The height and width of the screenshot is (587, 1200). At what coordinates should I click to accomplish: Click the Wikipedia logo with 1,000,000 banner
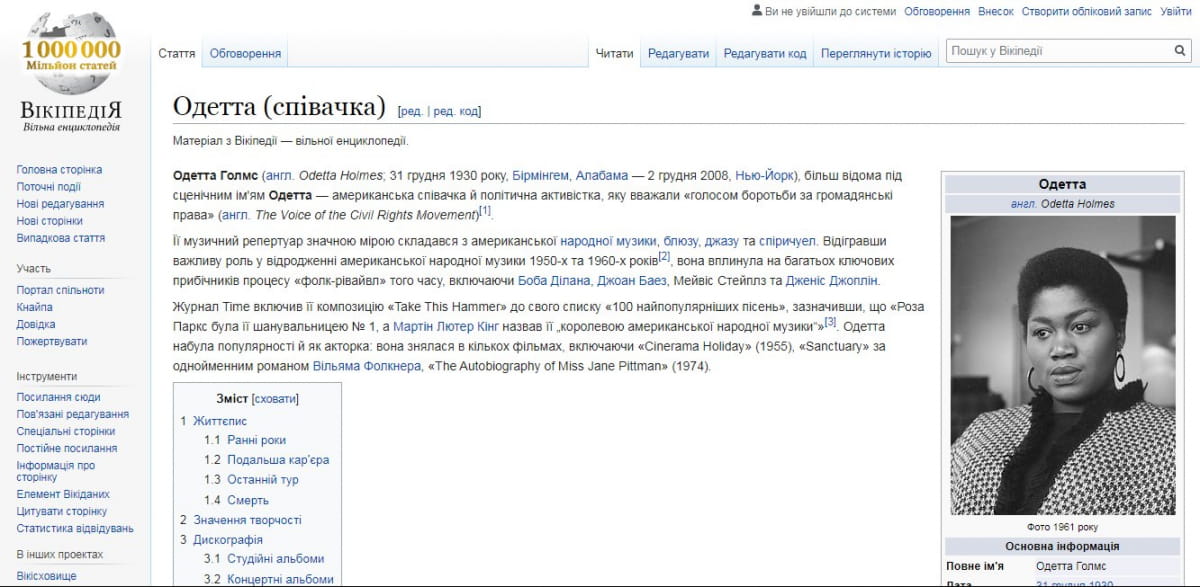pyautogui.click(x=70, y=72)
